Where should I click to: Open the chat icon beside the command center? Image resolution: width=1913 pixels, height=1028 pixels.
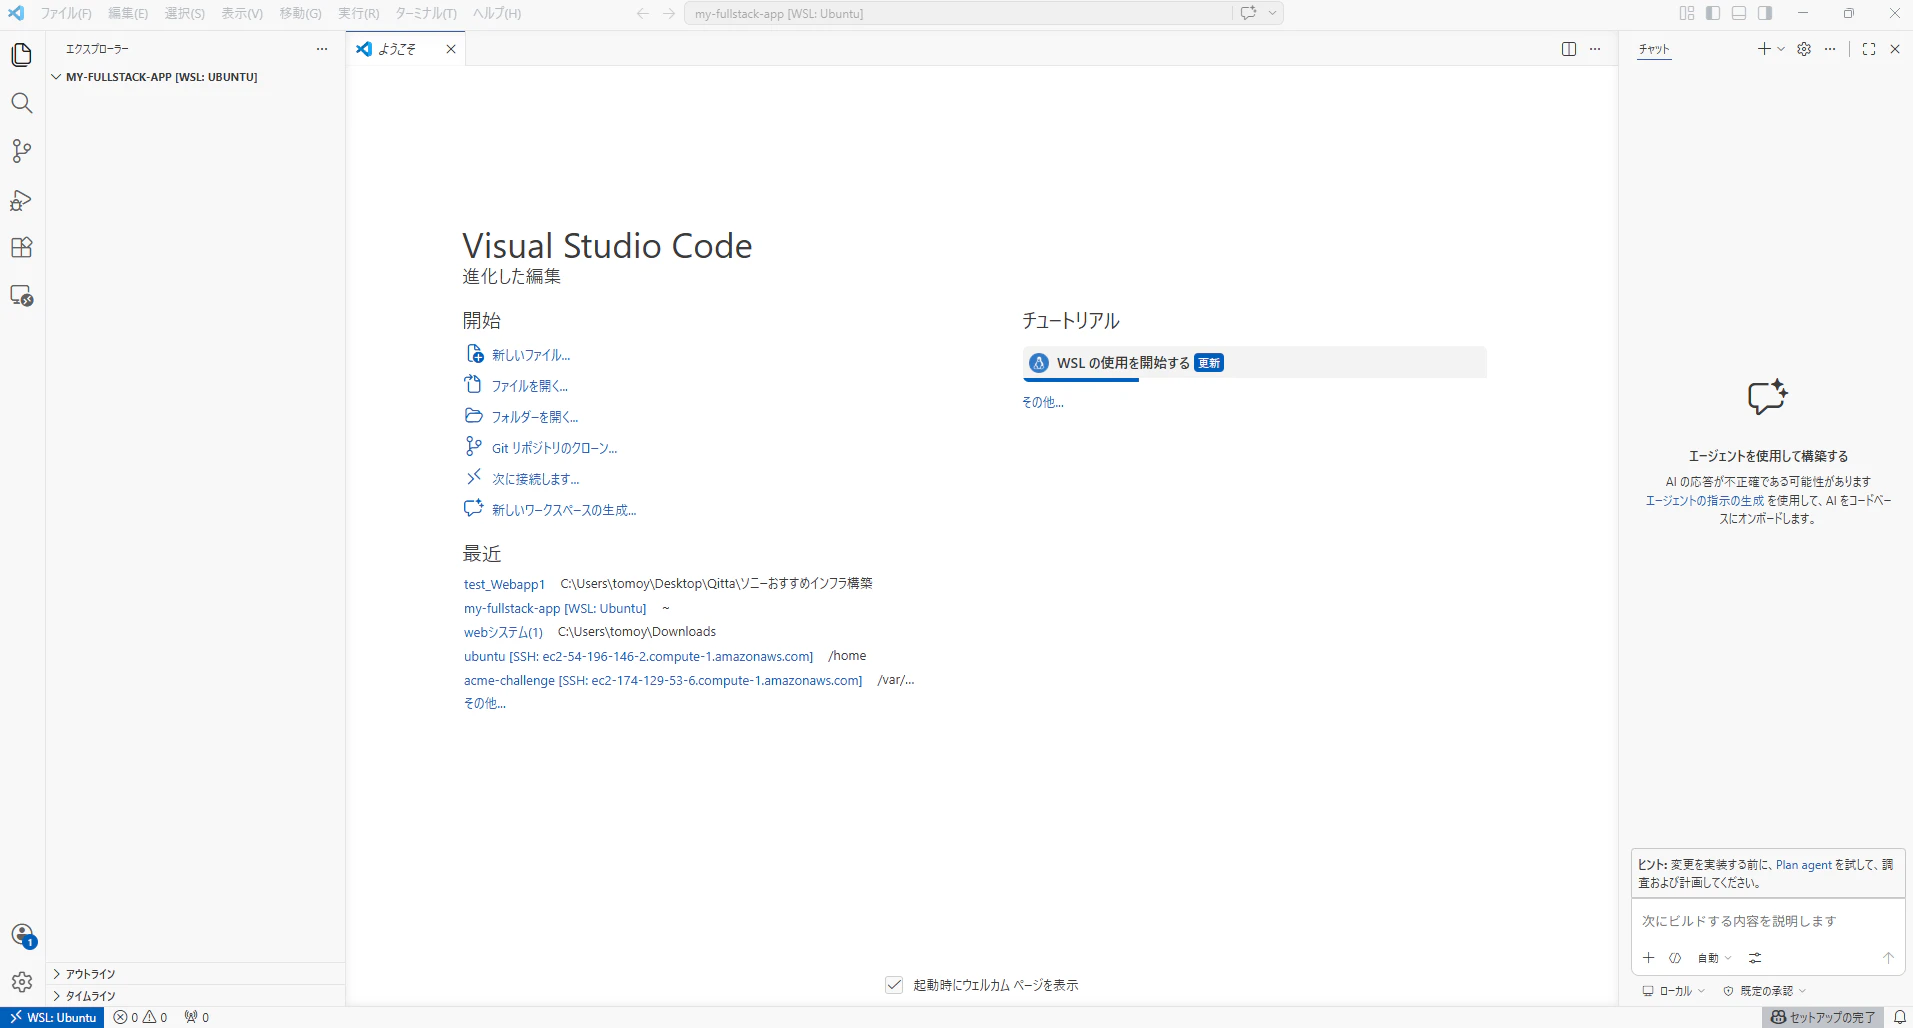point(1248,13)
